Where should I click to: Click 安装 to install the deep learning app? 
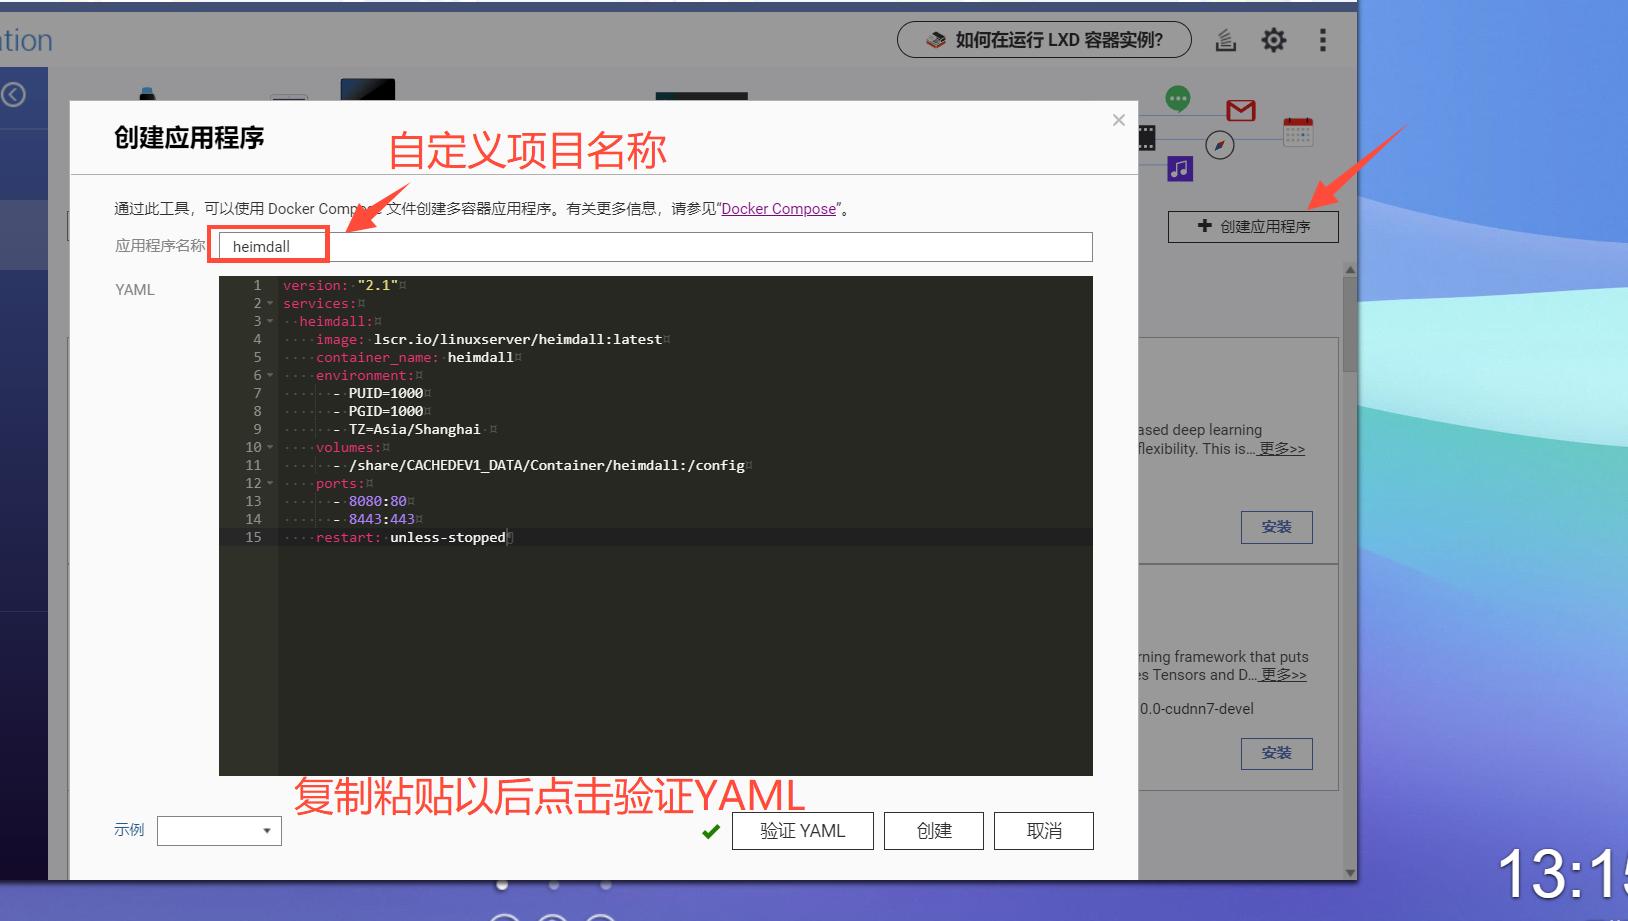[1276, 527]
